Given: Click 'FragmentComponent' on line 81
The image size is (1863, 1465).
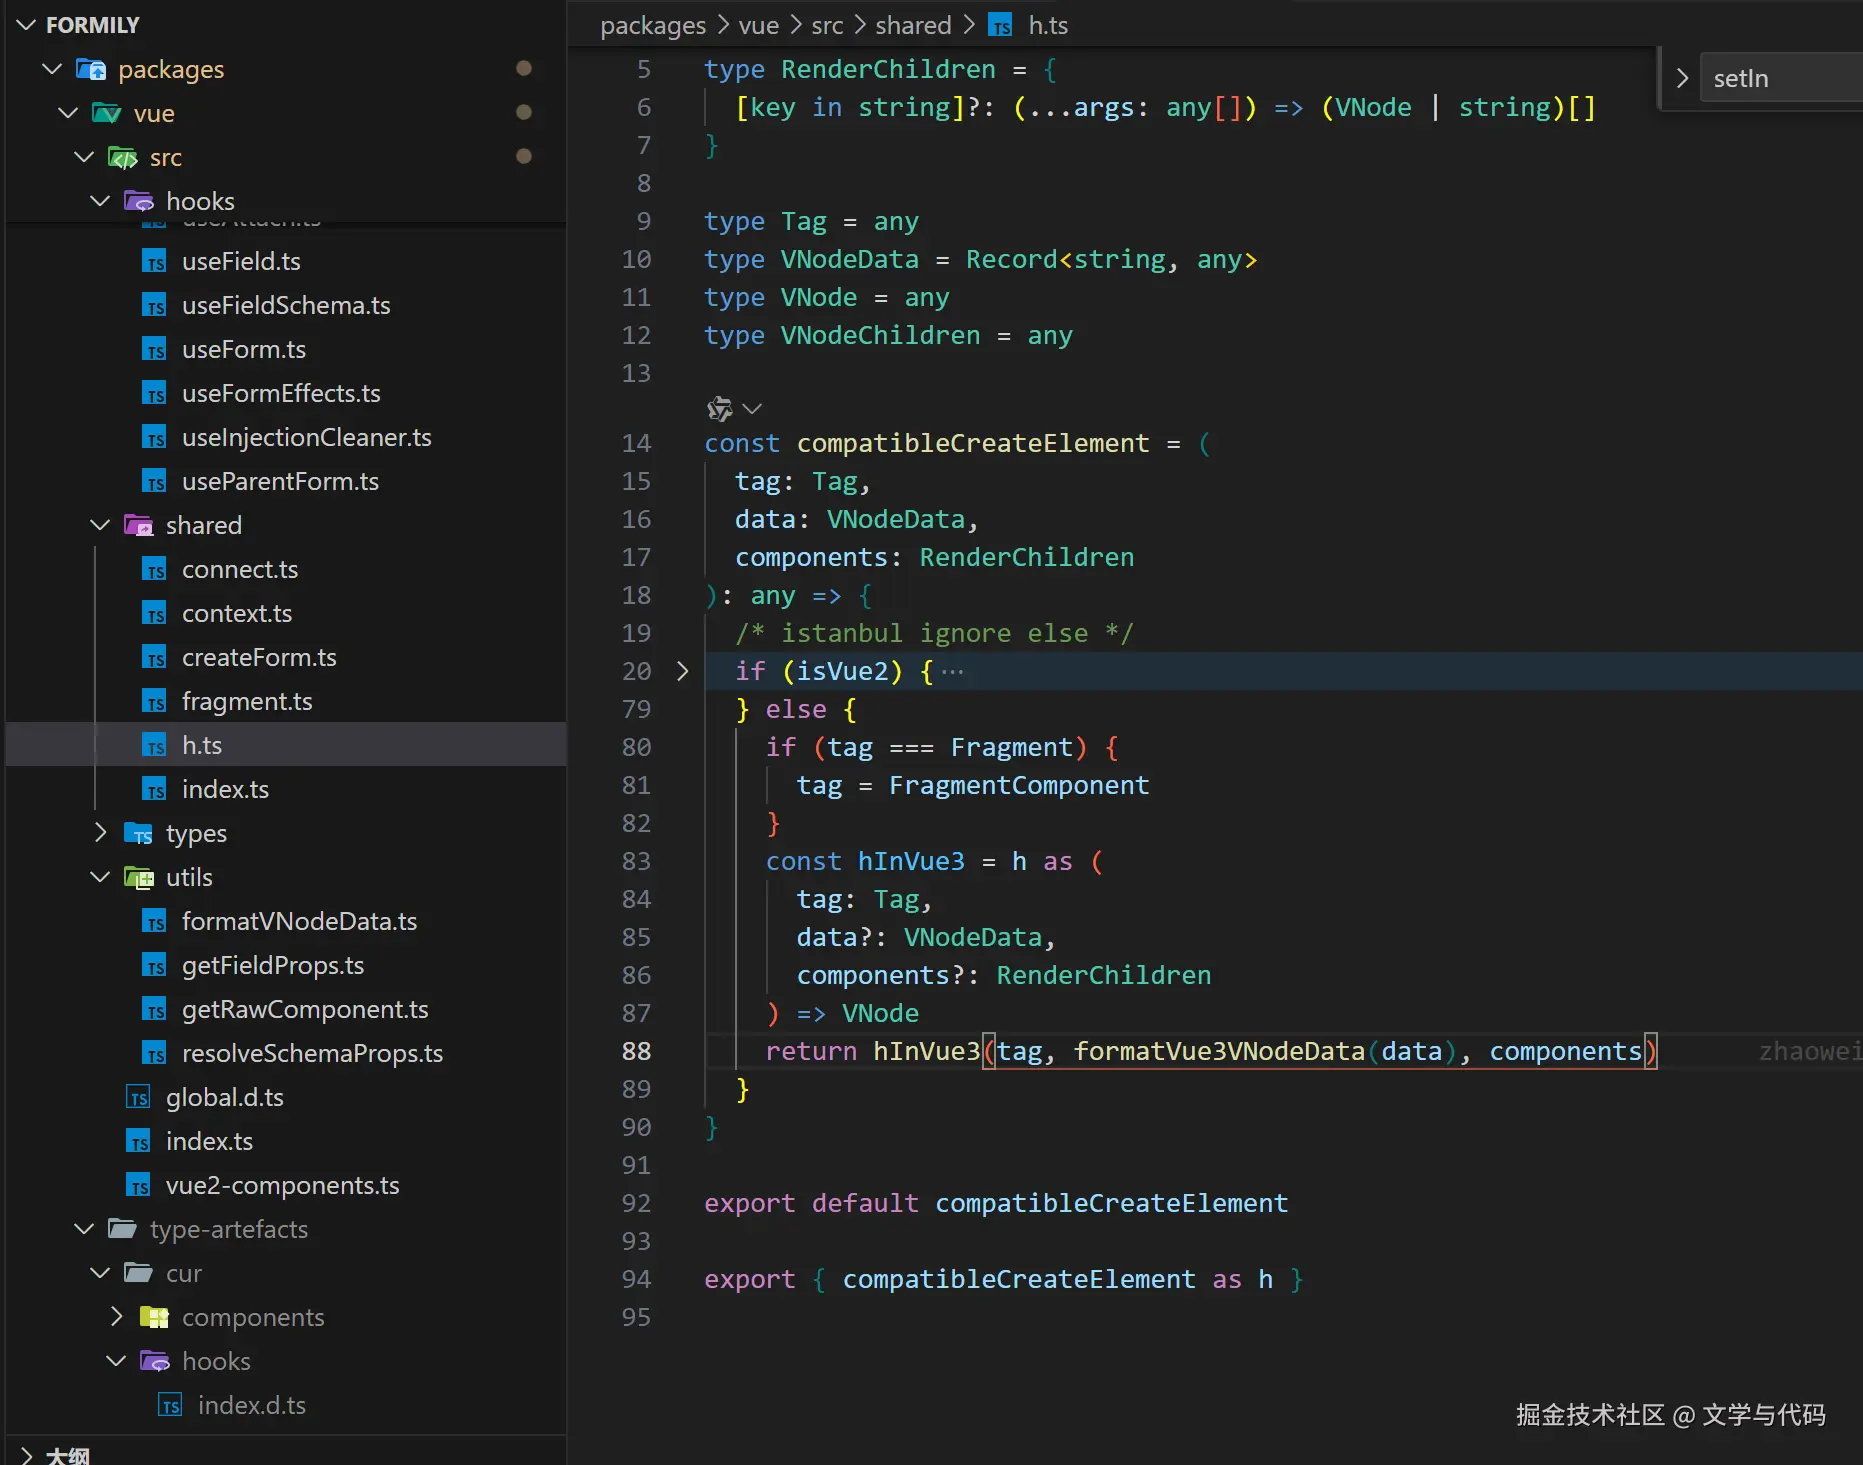Looking at the screenshot, I should coord(1019,785).
